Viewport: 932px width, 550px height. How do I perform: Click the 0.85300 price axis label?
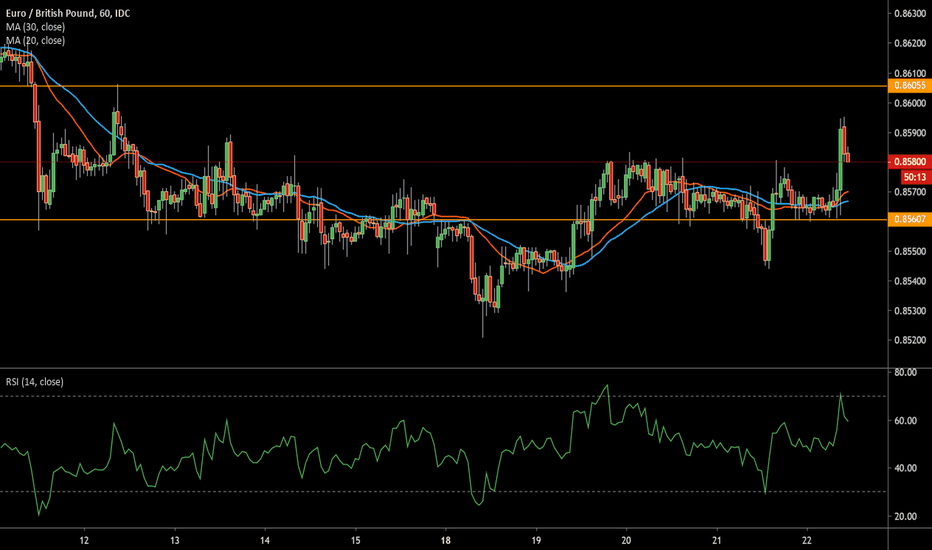point(908,311)
